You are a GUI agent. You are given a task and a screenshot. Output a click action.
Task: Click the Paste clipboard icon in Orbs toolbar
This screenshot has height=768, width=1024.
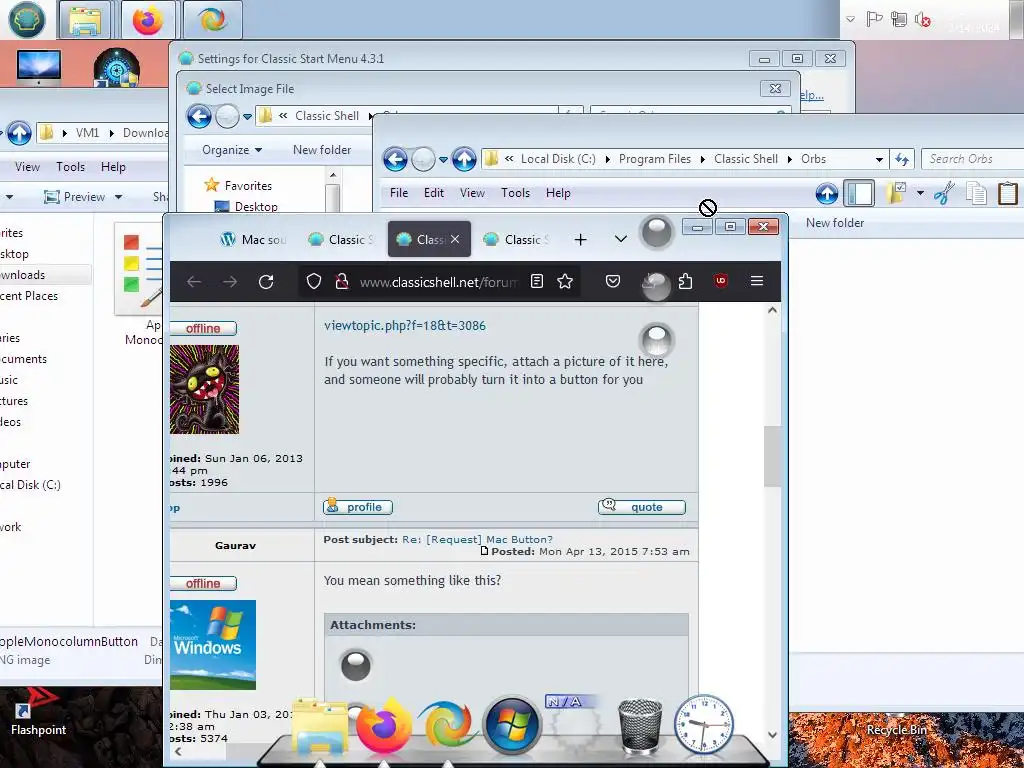pos(1008,193)
